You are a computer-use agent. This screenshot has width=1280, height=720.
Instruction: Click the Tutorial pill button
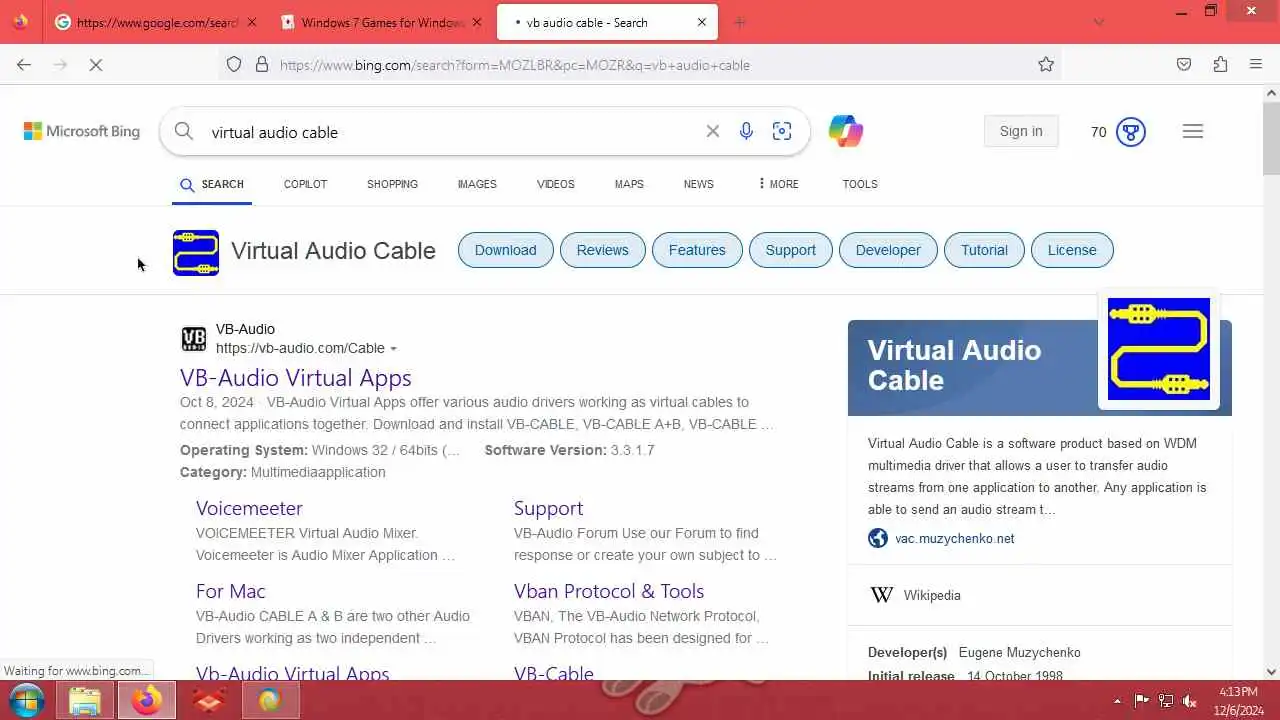point(984,250)
